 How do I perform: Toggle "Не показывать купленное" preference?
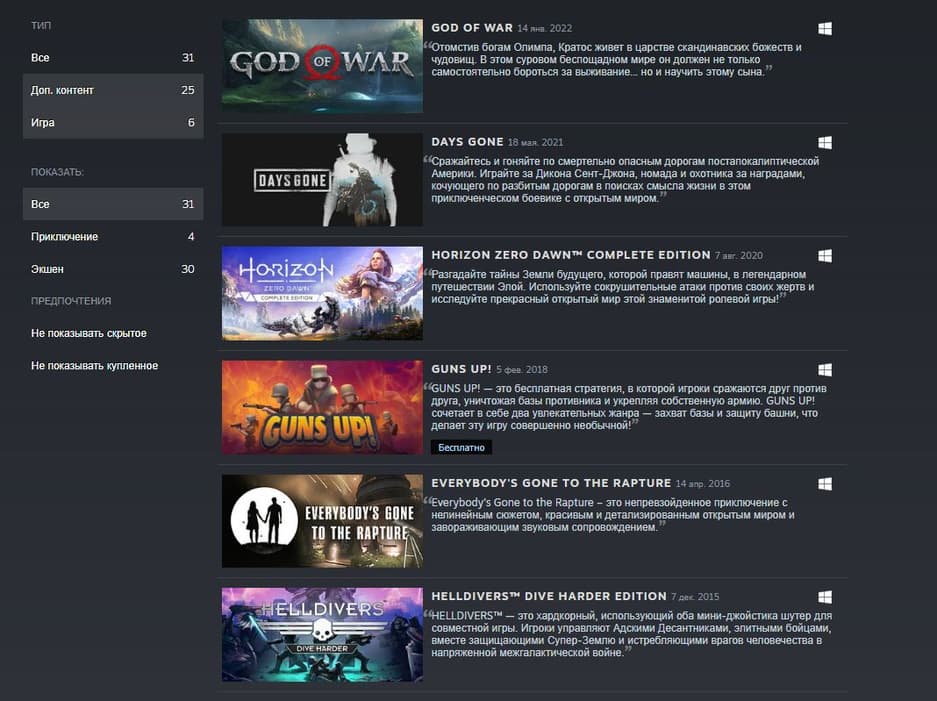pos(94,366)
